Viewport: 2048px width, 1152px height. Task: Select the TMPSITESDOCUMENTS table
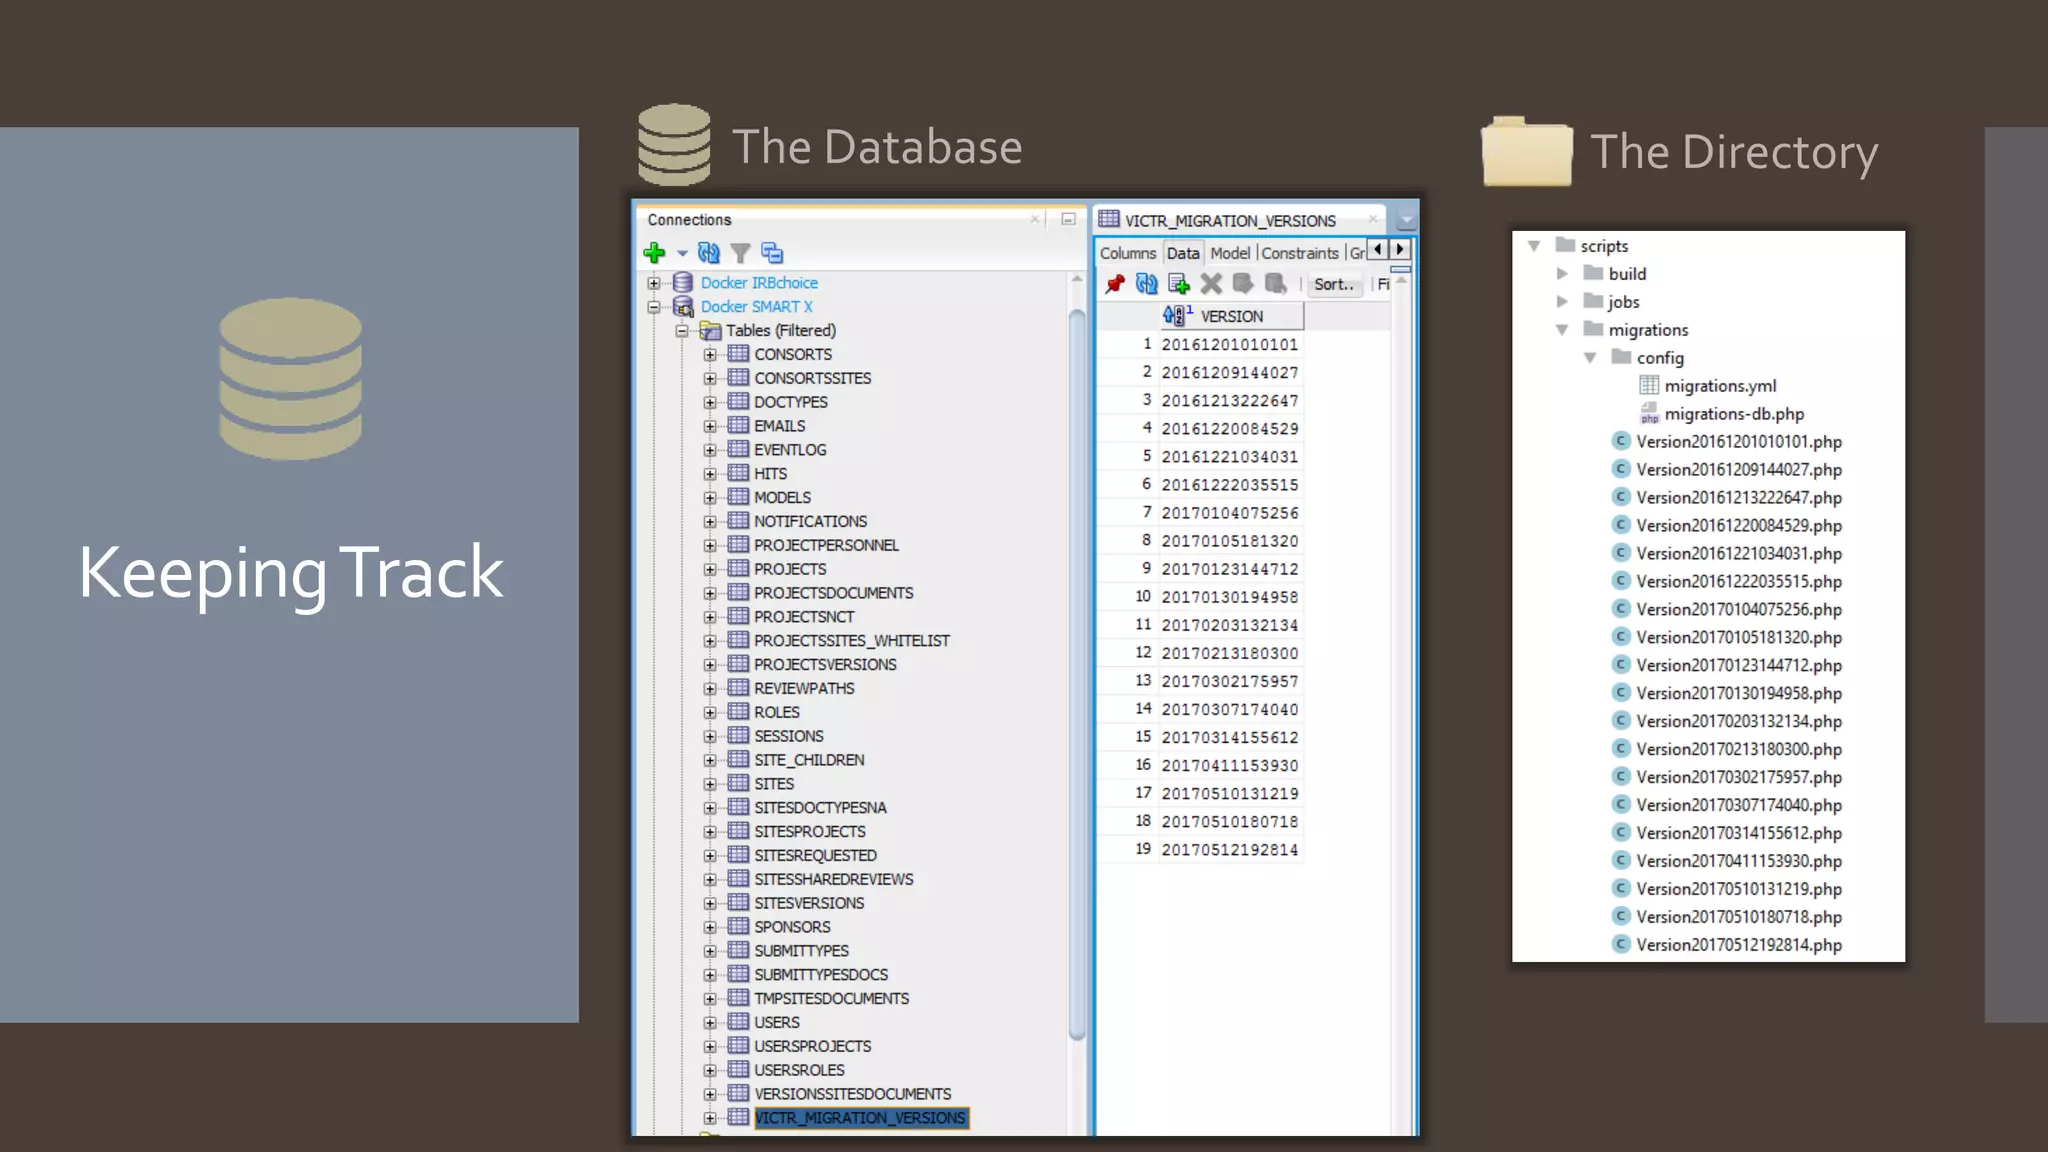click(831, 999)
